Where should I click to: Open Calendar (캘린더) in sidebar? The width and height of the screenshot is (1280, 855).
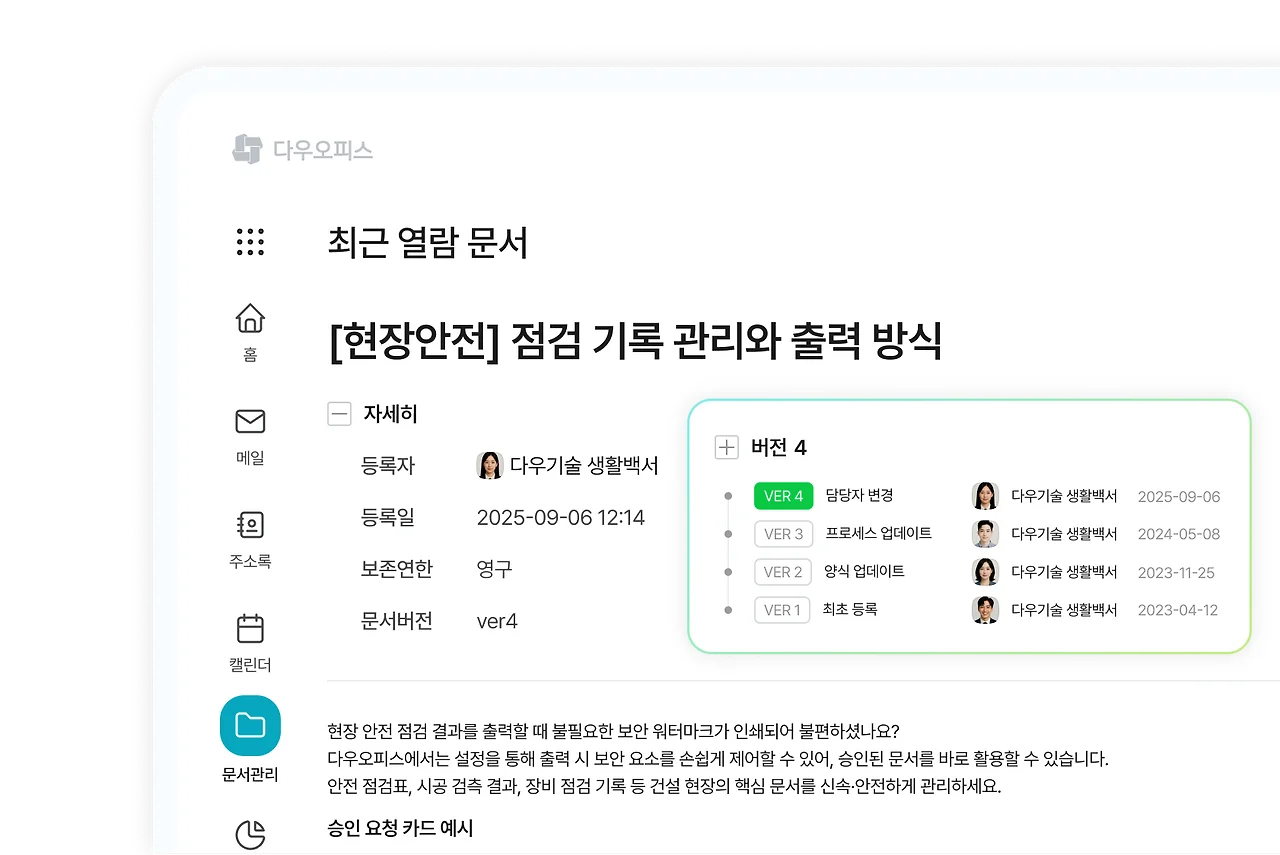(250, 628)
